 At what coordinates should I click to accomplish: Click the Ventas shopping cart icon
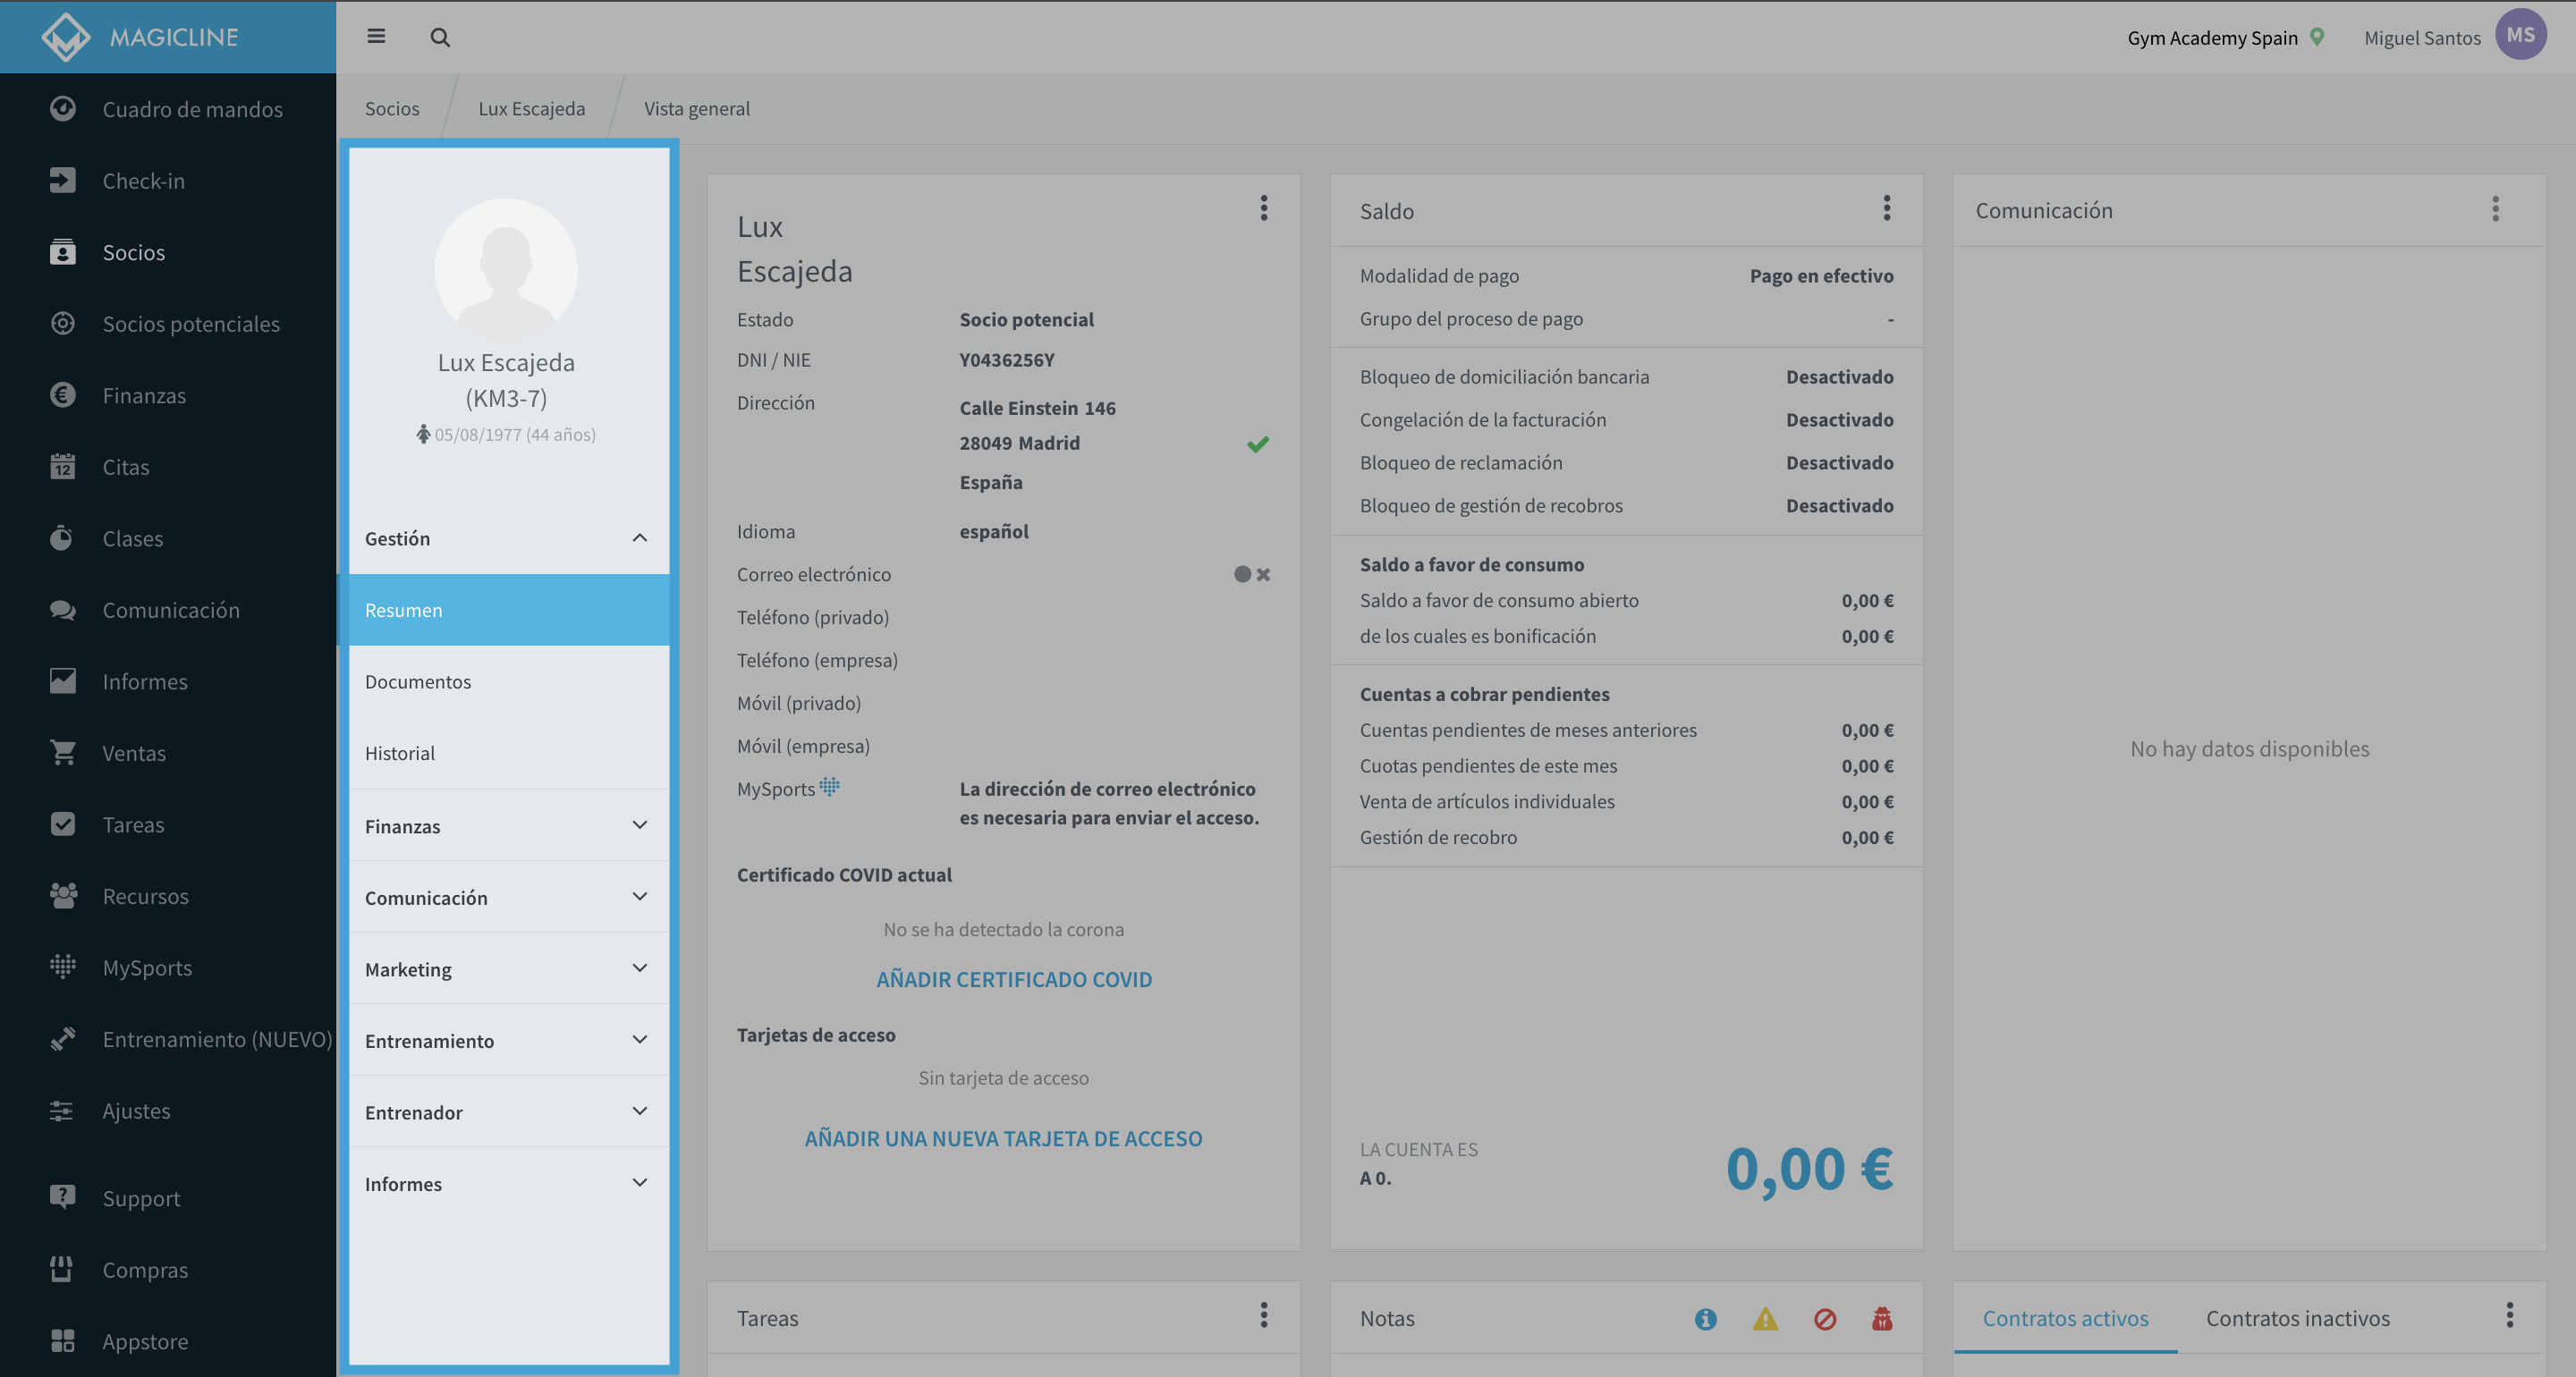click(63, 752)
